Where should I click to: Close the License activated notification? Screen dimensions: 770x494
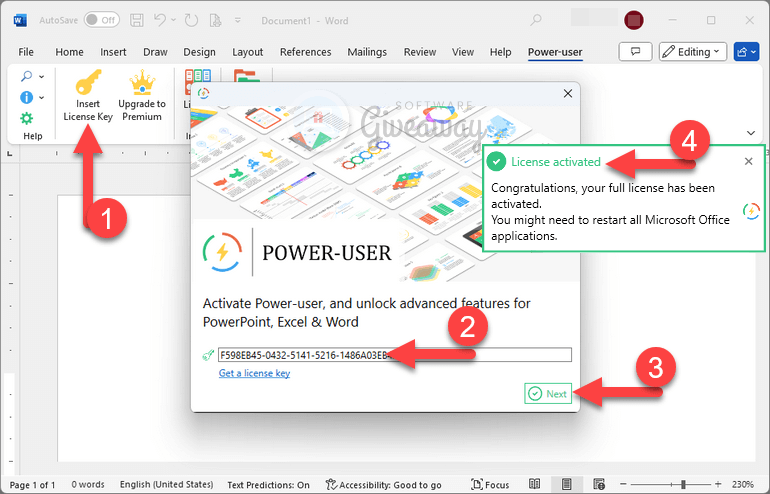pos(748,161)
